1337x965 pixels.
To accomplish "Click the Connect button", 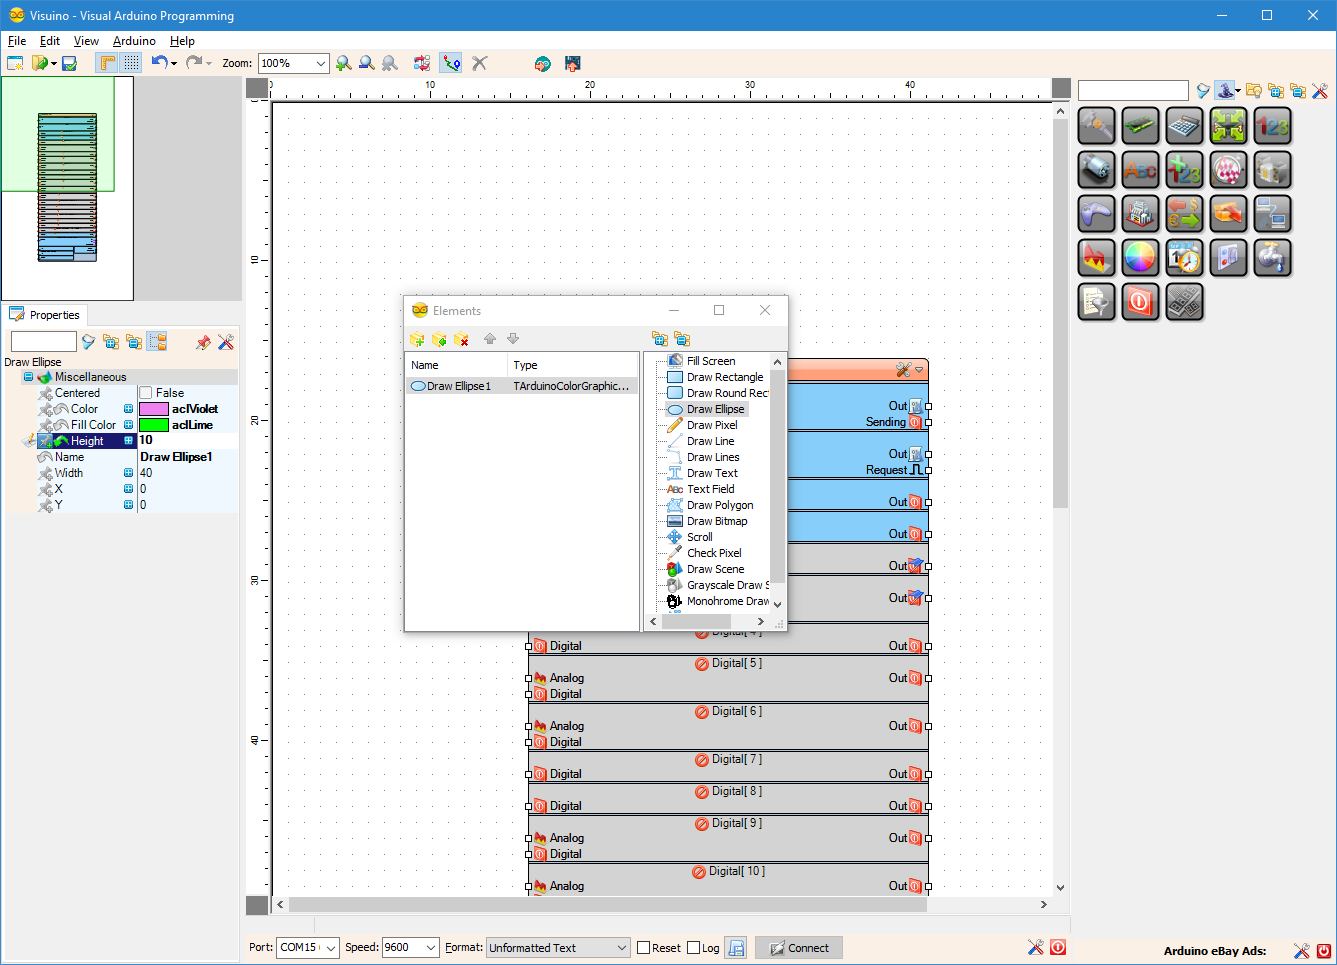I will tap(798, 947).
